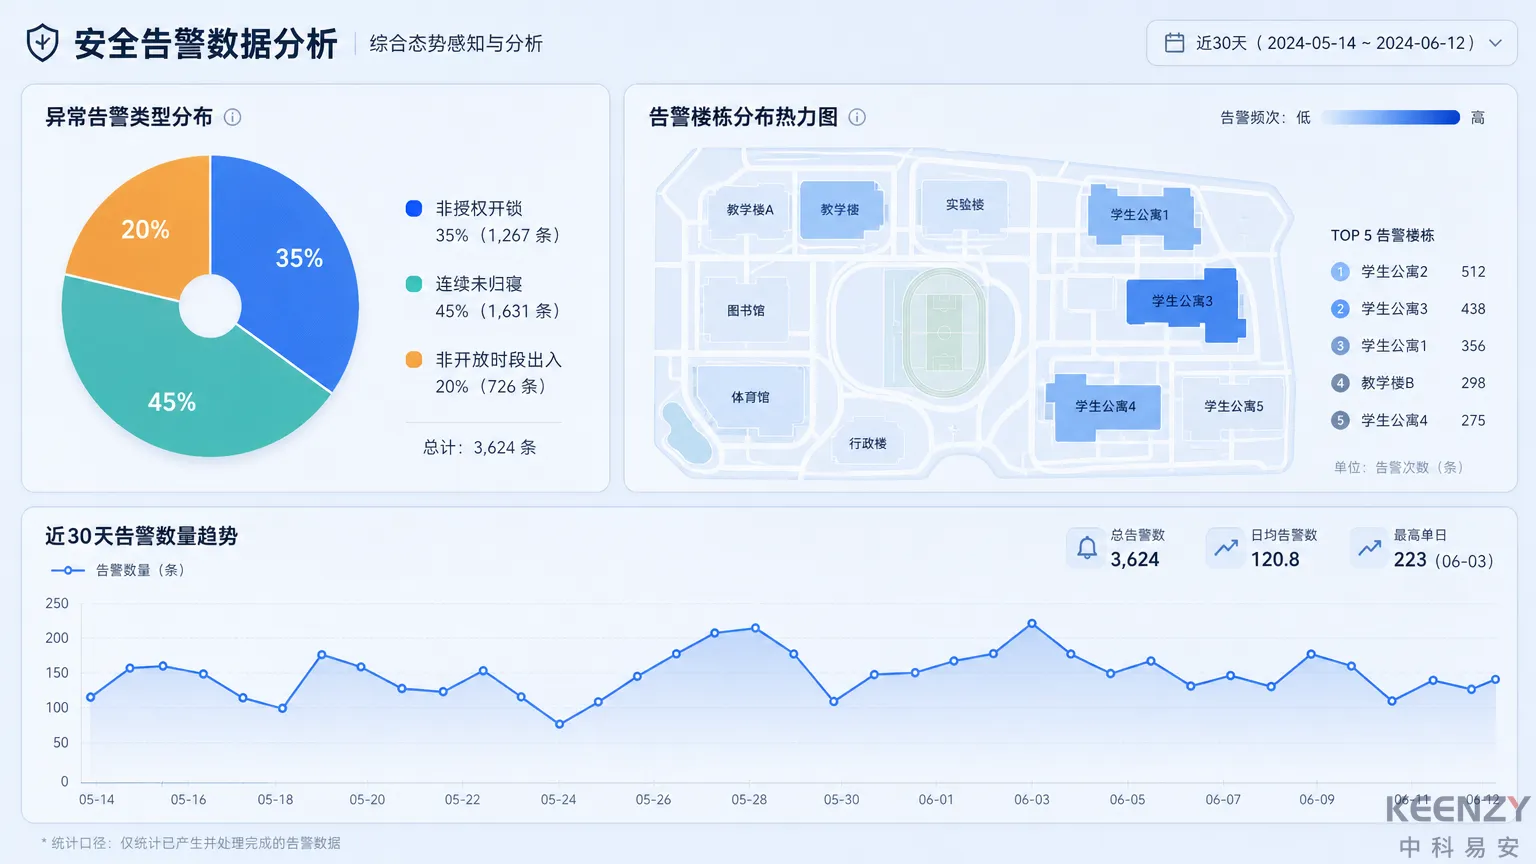Viewport: 1536px width, 864px height.
Task: Click 行政楼 building on the map
Action: click(868, 444)
